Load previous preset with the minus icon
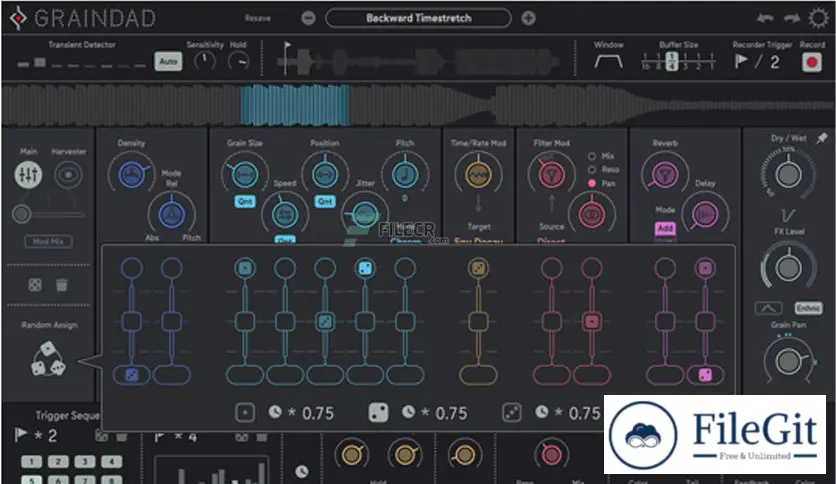 308,18
